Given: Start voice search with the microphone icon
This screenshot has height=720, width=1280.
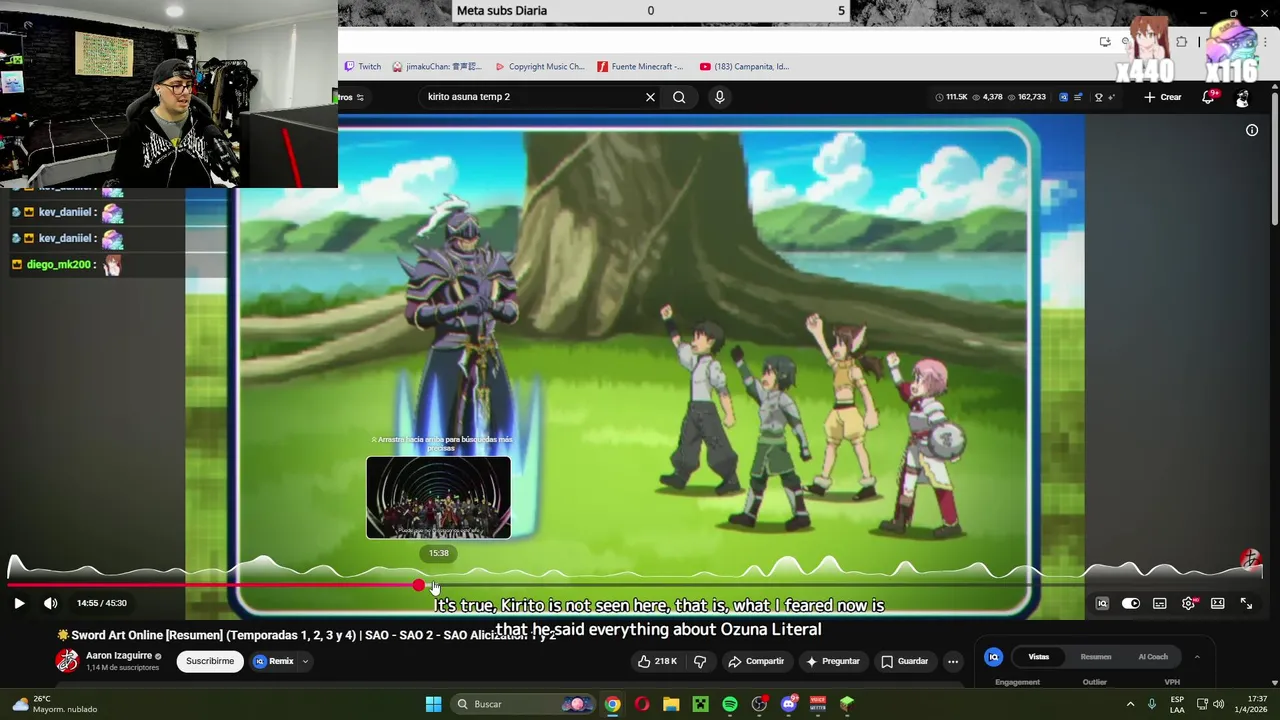Looking at the screenshot, I should (719, 97).
